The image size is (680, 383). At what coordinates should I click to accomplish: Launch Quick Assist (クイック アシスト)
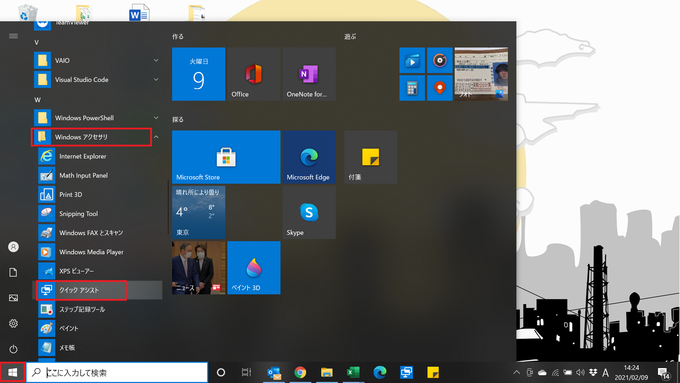(98, 290)
